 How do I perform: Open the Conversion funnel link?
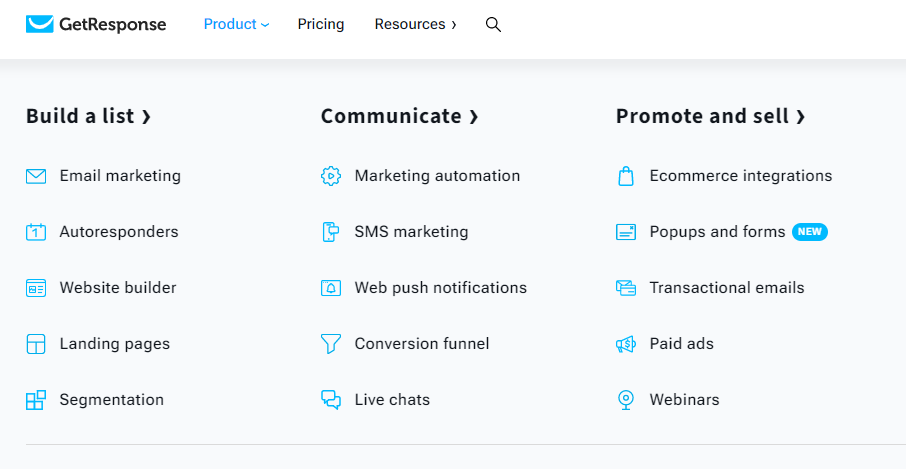(x=422, y=344)
